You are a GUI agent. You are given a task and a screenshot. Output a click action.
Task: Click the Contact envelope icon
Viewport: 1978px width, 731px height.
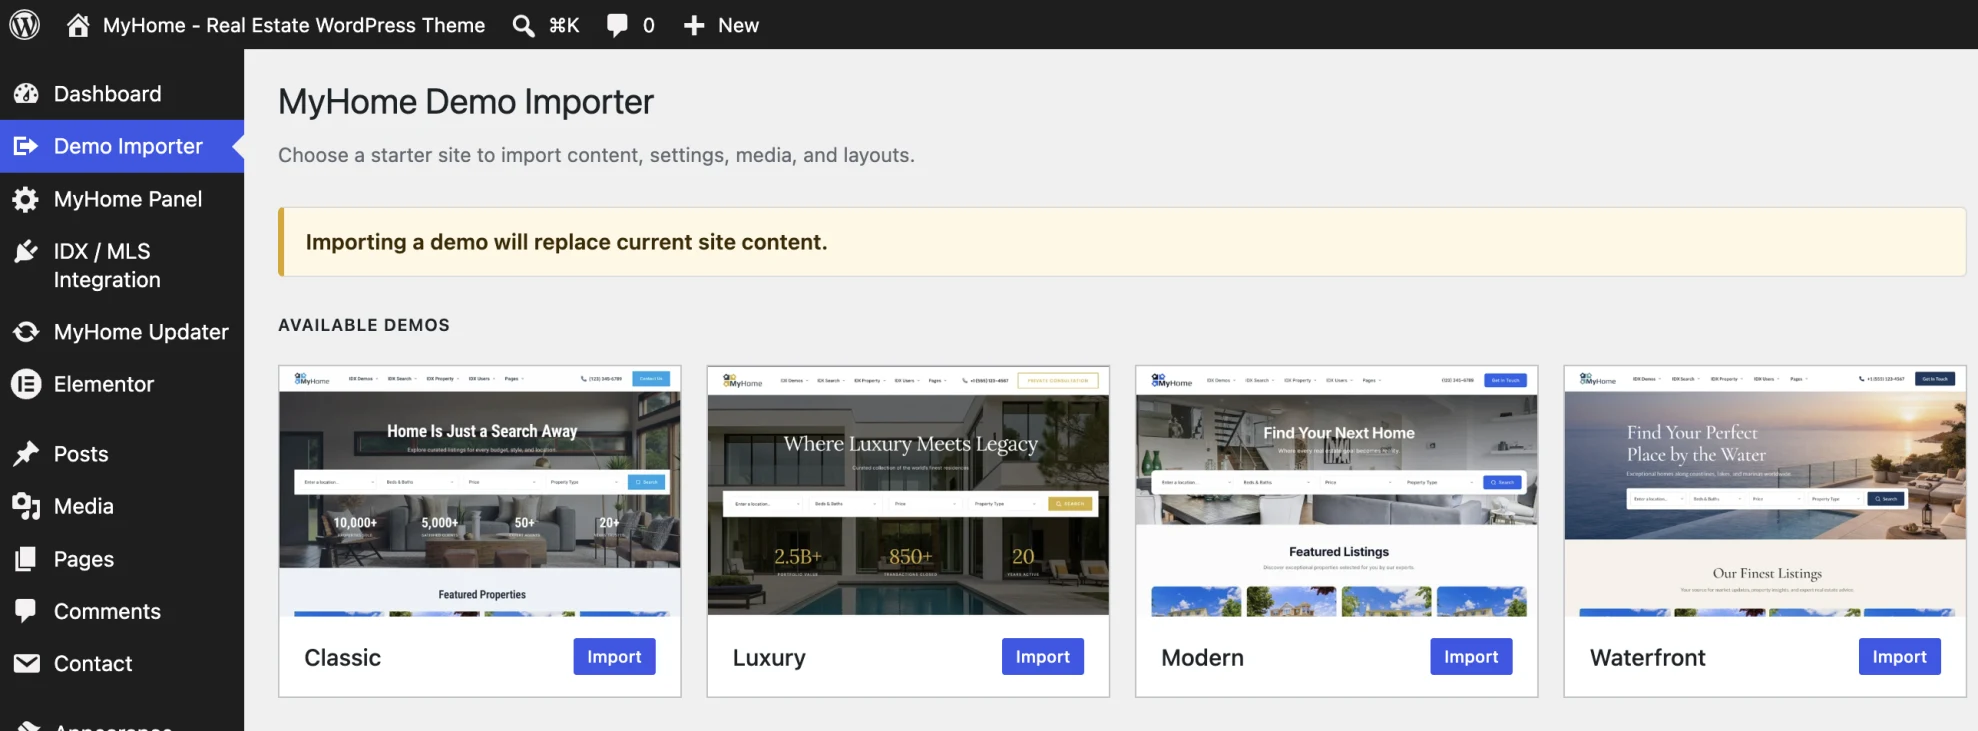[x=26, y=663]
